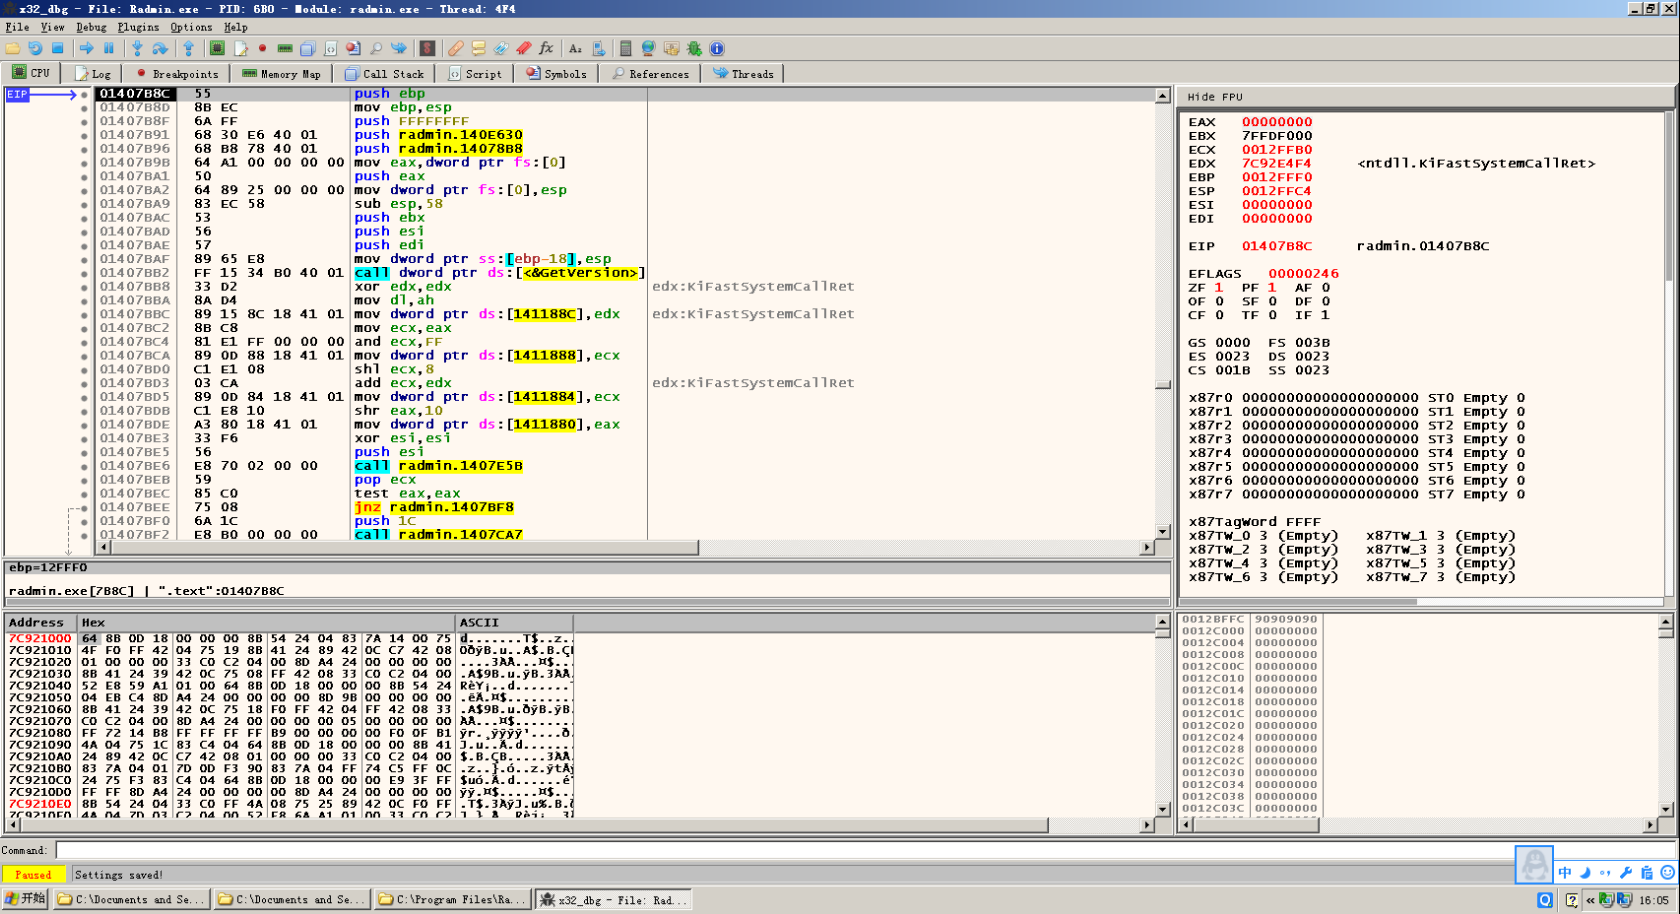
Task: Click the ASCII column header in dump
Action: click(x=514, y=623)
